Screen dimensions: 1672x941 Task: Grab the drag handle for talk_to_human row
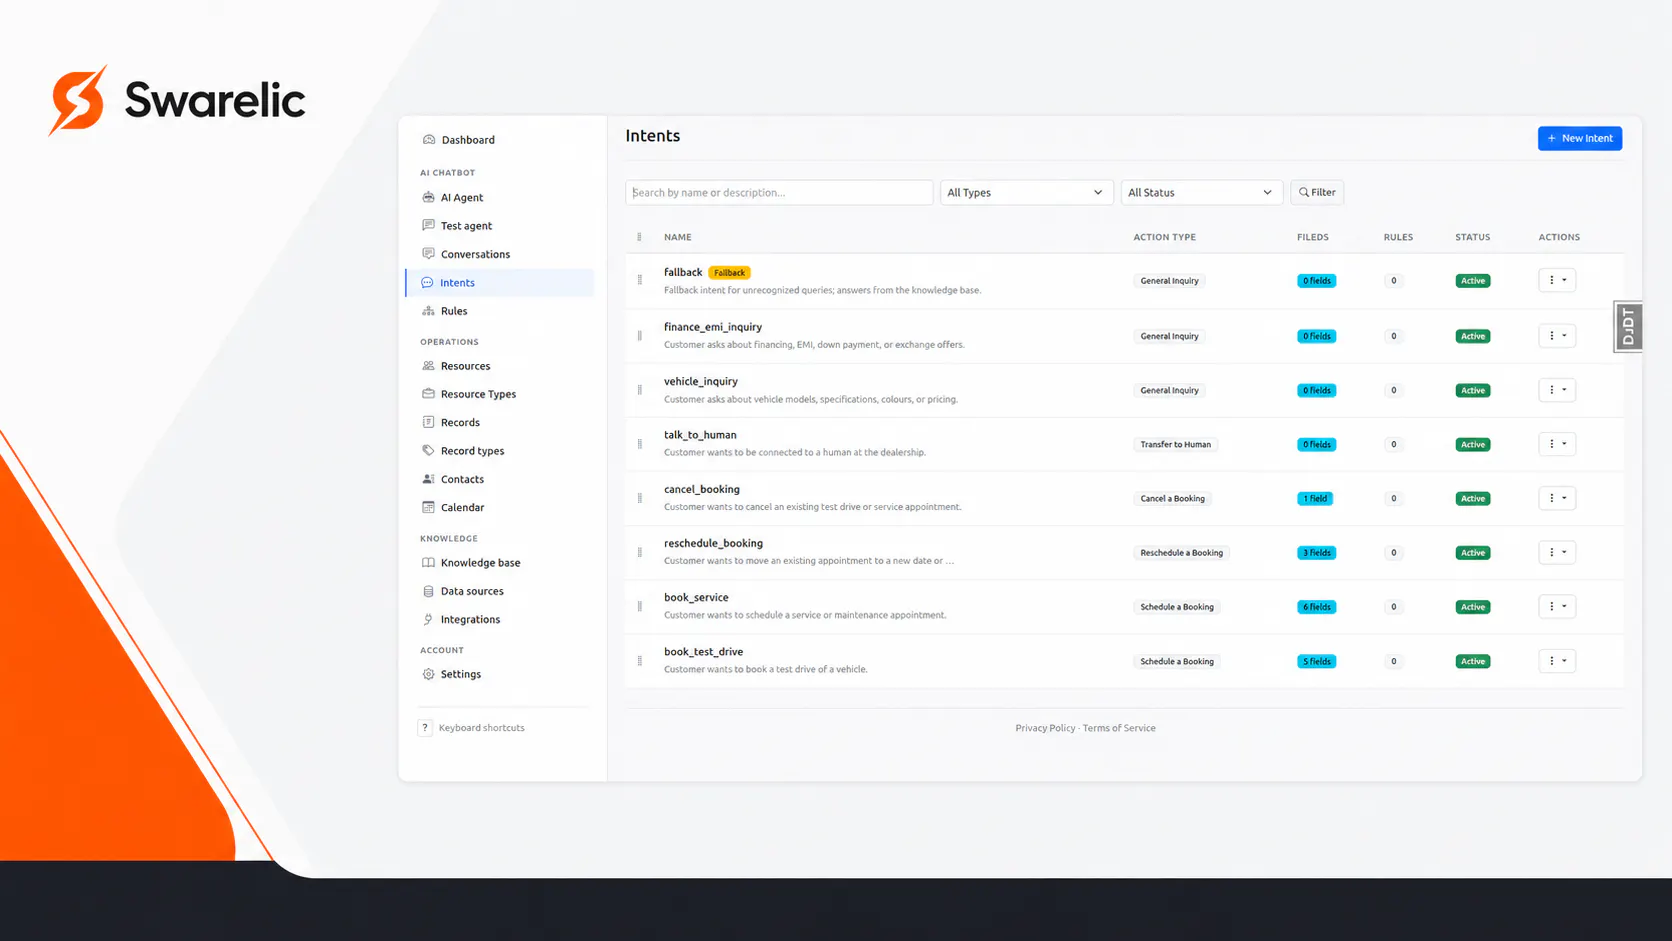640,444
